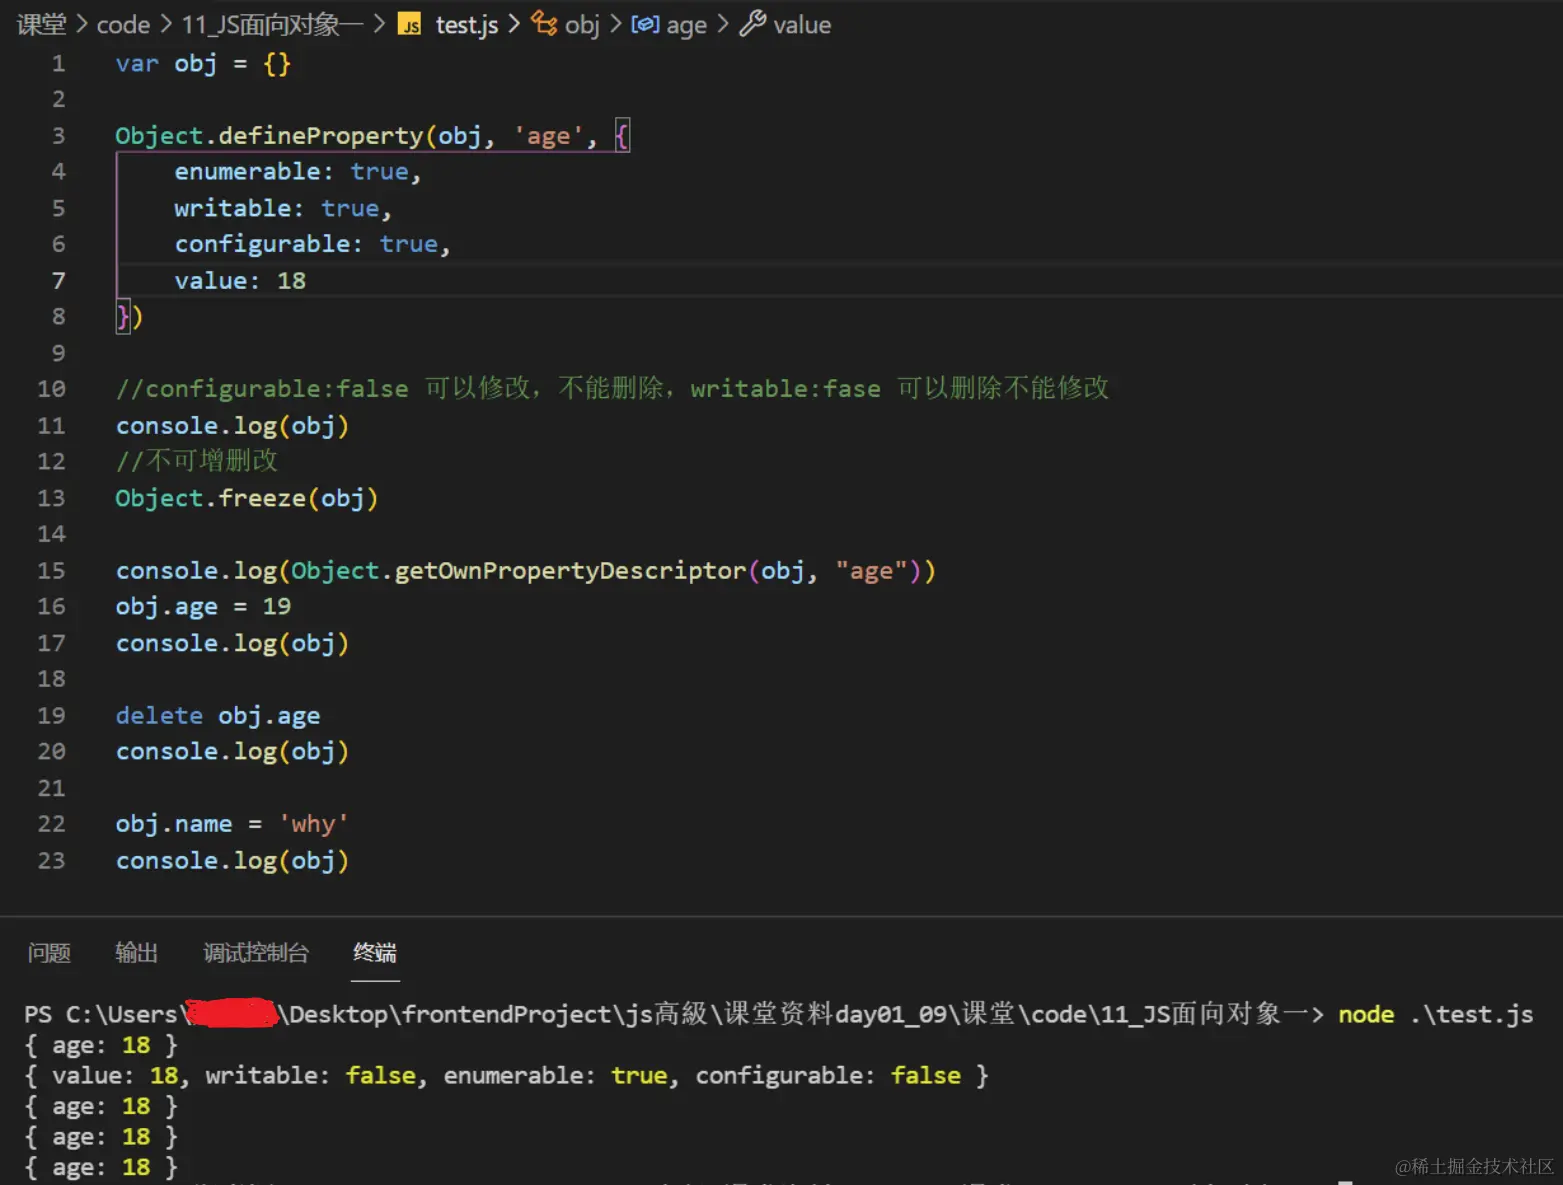Image resolution: width=1563 pixels, height=1185 pixels.
Task: Open the age breadcrumb symbol list
Action: coord(686,25)
